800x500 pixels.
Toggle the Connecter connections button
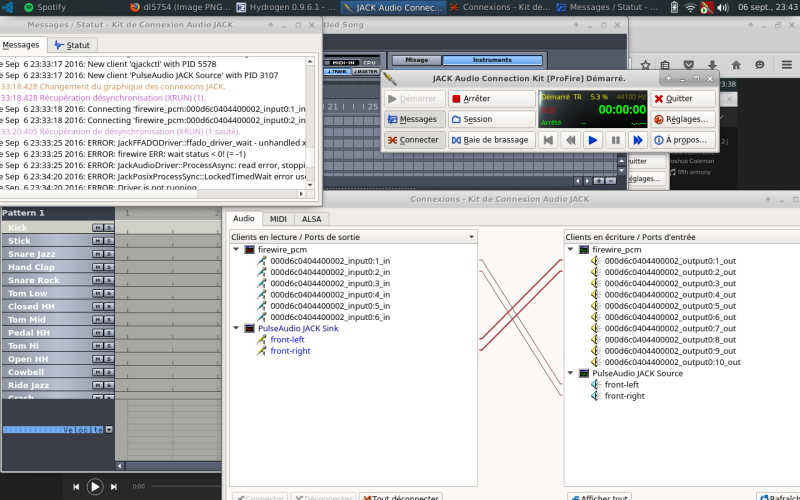coord(414,140)
